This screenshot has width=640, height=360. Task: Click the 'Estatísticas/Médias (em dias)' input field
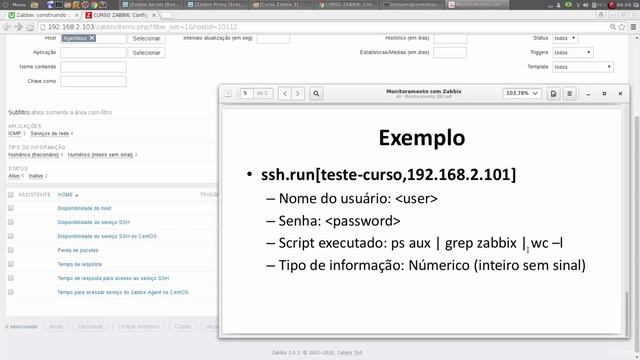[x=450, y=53]
